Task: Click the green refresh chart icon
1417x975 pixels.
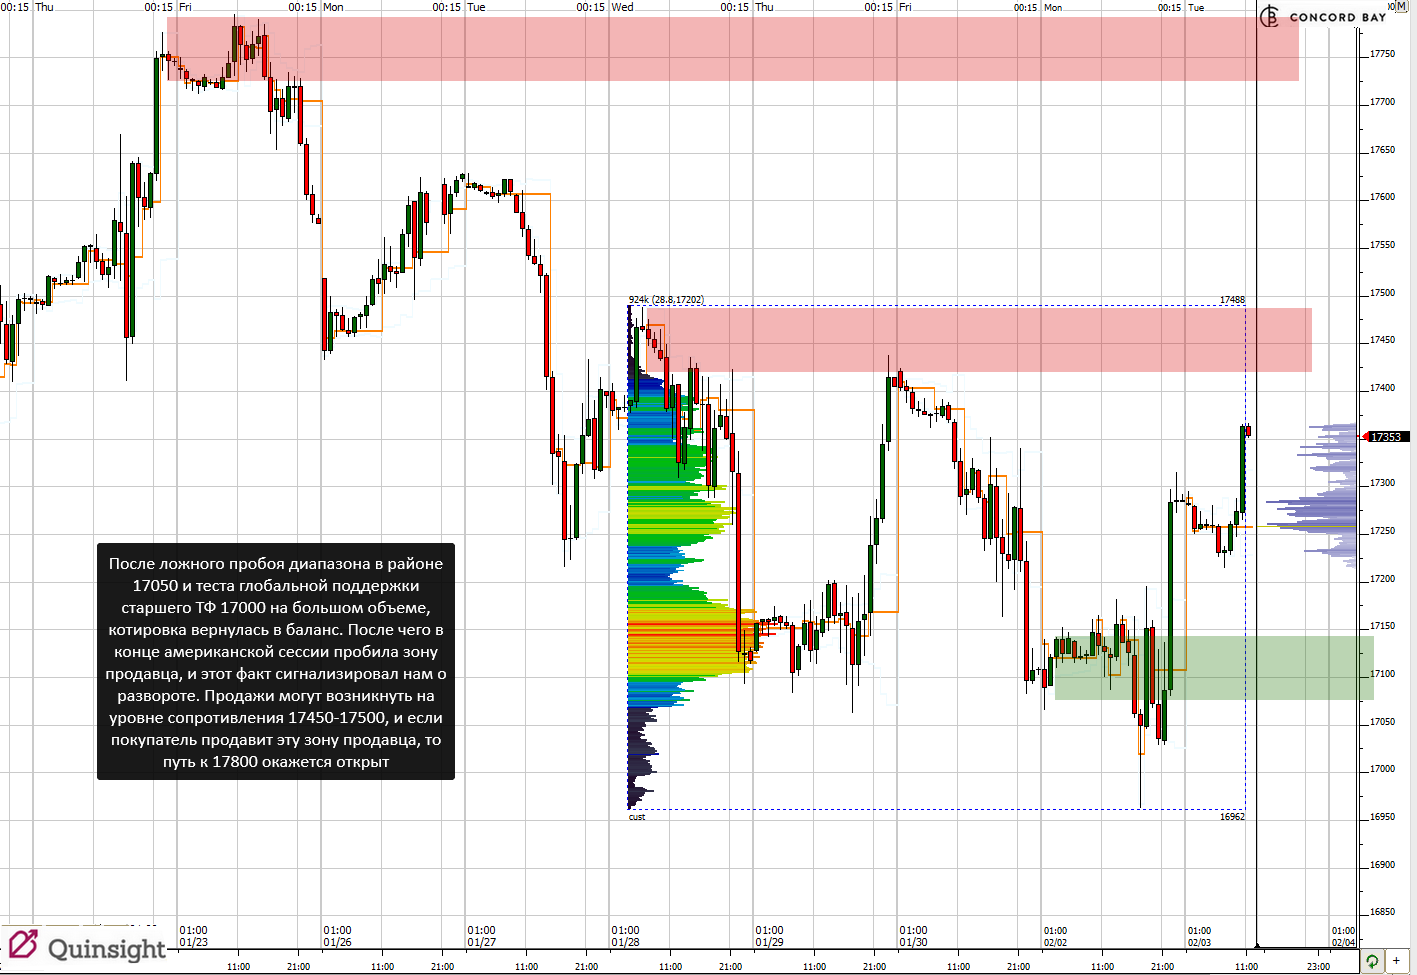Action: pos(1373,961)
